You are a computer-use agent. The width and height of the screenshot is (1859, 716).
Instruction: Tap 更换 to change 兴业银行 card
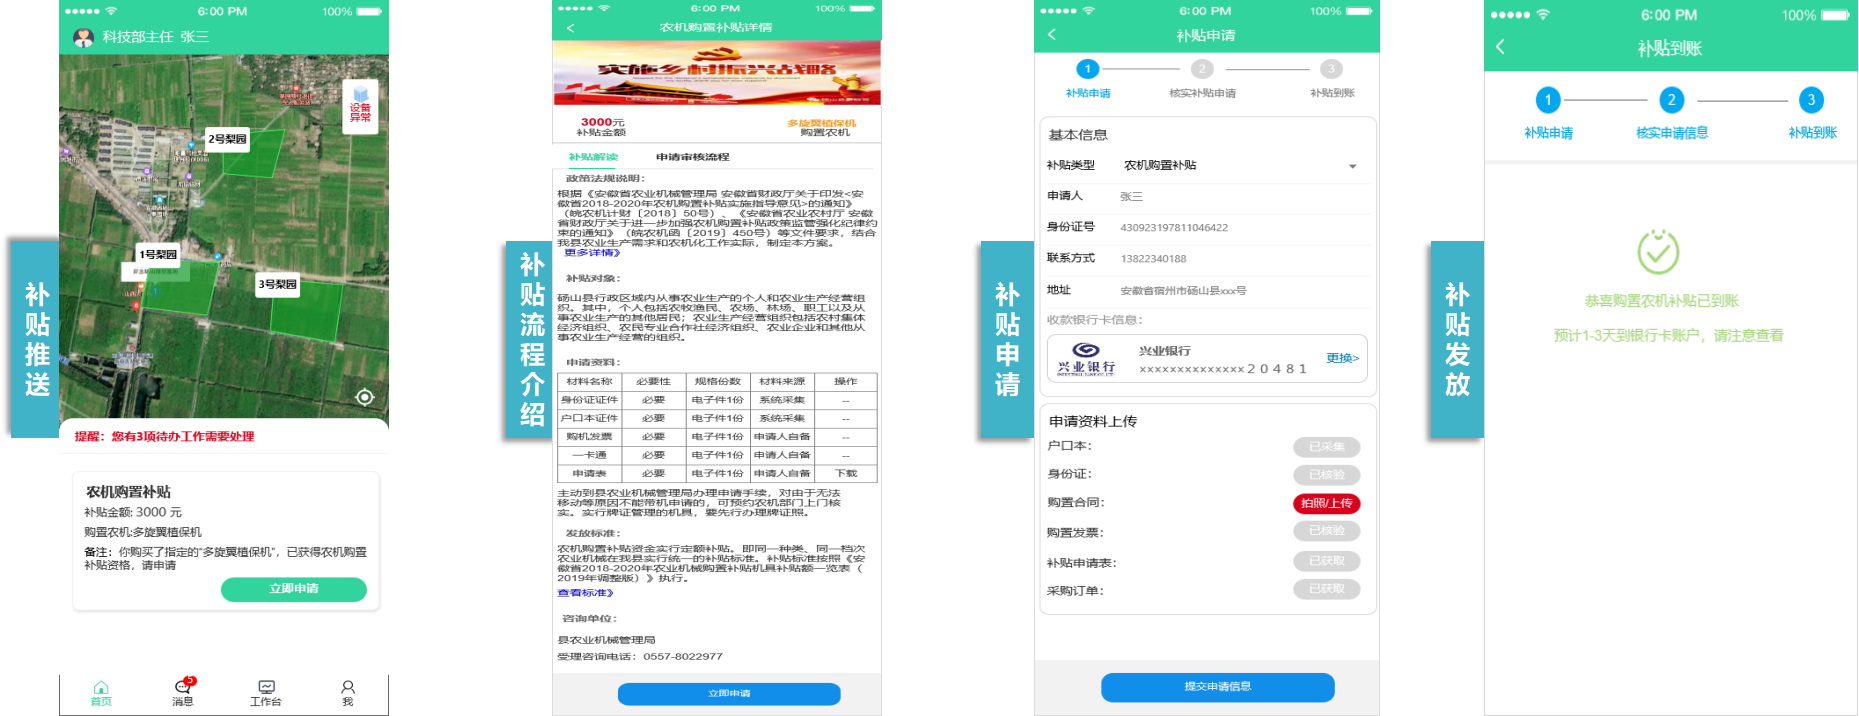click(1342, 358)
